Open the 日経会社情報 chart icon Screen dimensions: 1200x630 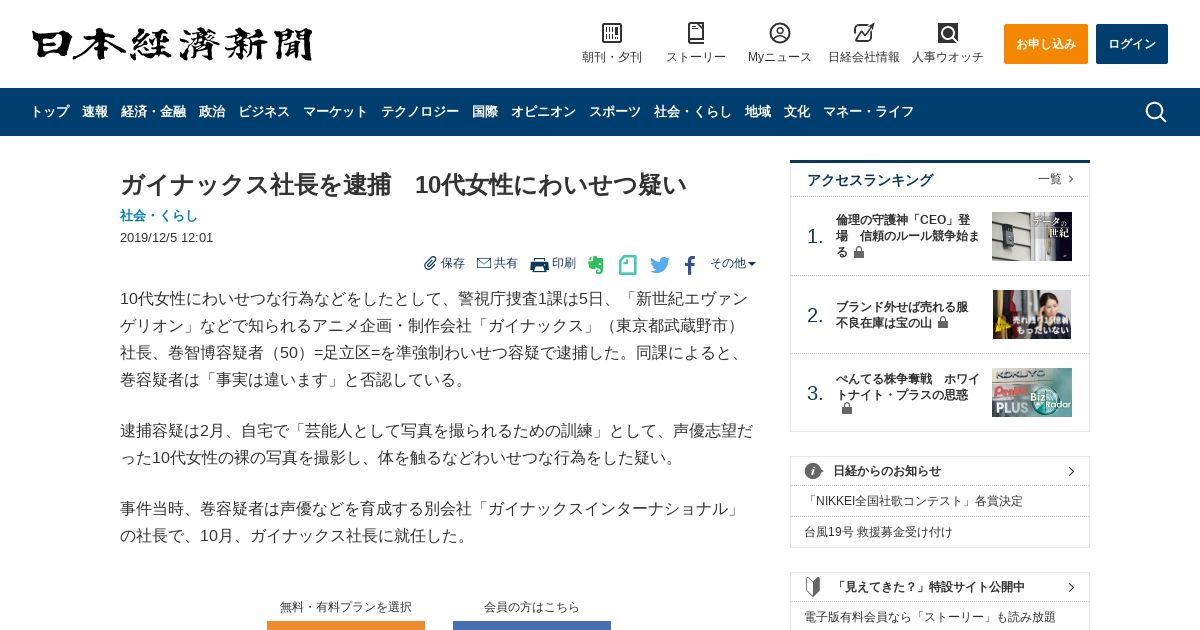coord(864,33)
